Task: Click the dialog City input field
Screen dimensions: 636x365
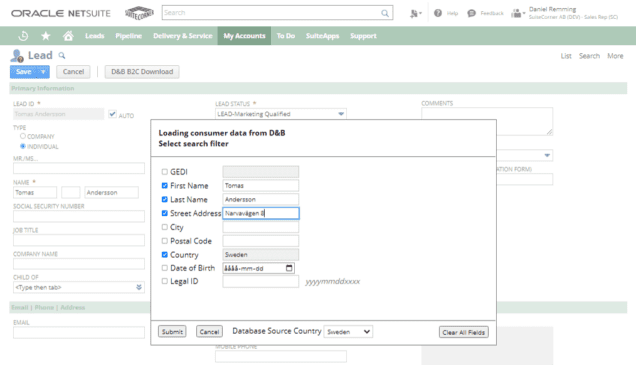Action: point(261,227)
